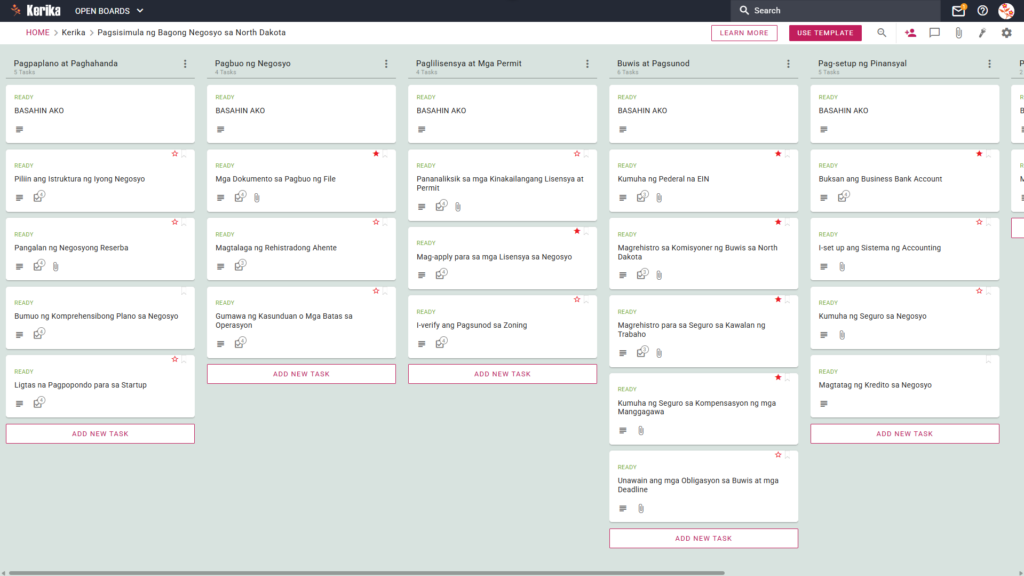Open attachment icon on Pananaliksik sa mga Lisensya card
Image resolution: width=1024 pixels, height=576 pixels.
coord(458,206)
